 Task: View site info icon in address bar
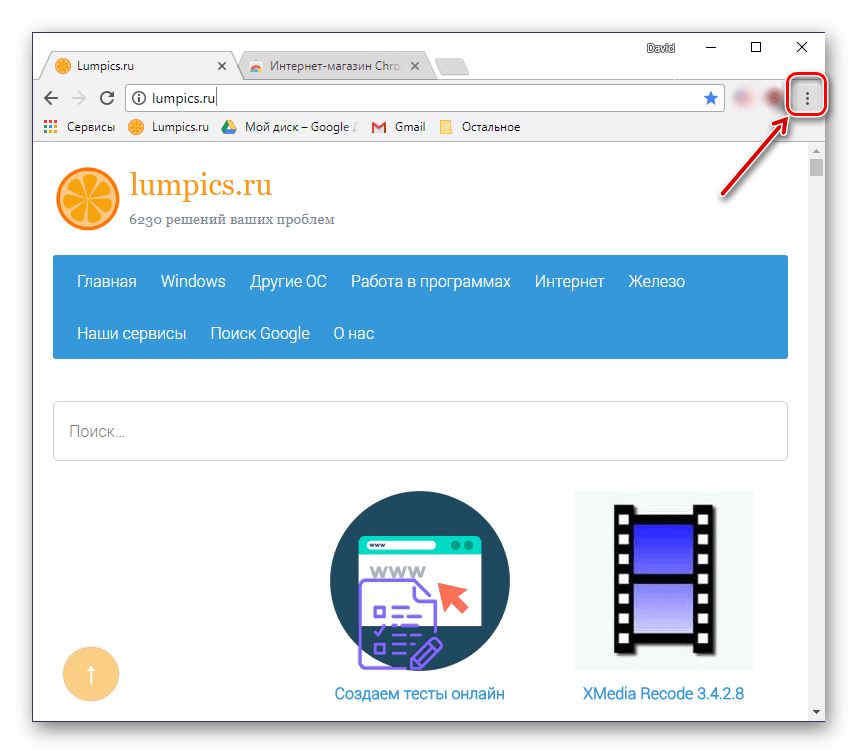point(139,98)
